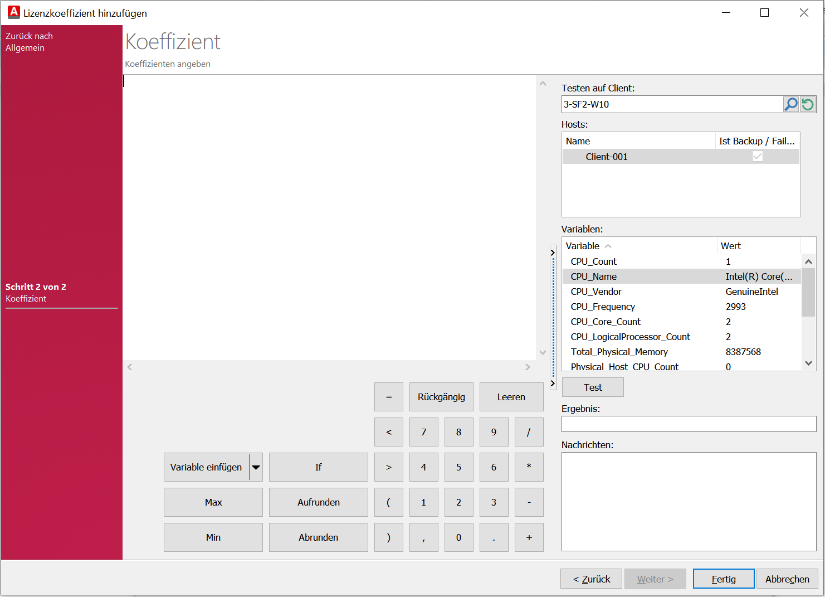The image size is (825, 597).
Task: Click the app logo in the title bar
Action: 12,13
